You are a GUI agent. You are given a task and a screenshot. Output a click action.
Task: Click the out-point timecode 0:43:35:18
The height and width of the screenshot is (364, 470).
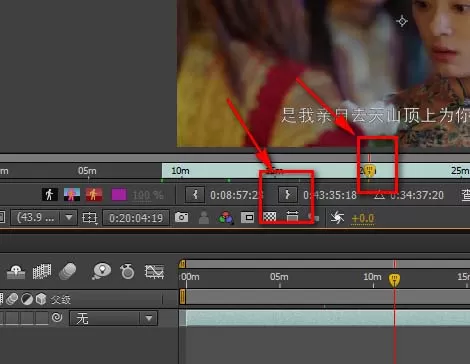tap(330, 195)
